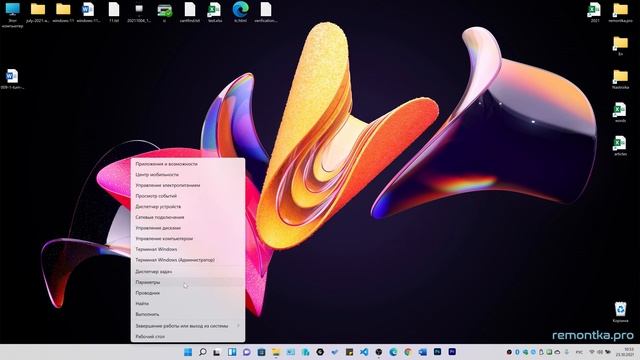Open Приложения и возможности from the context menu

188,164
